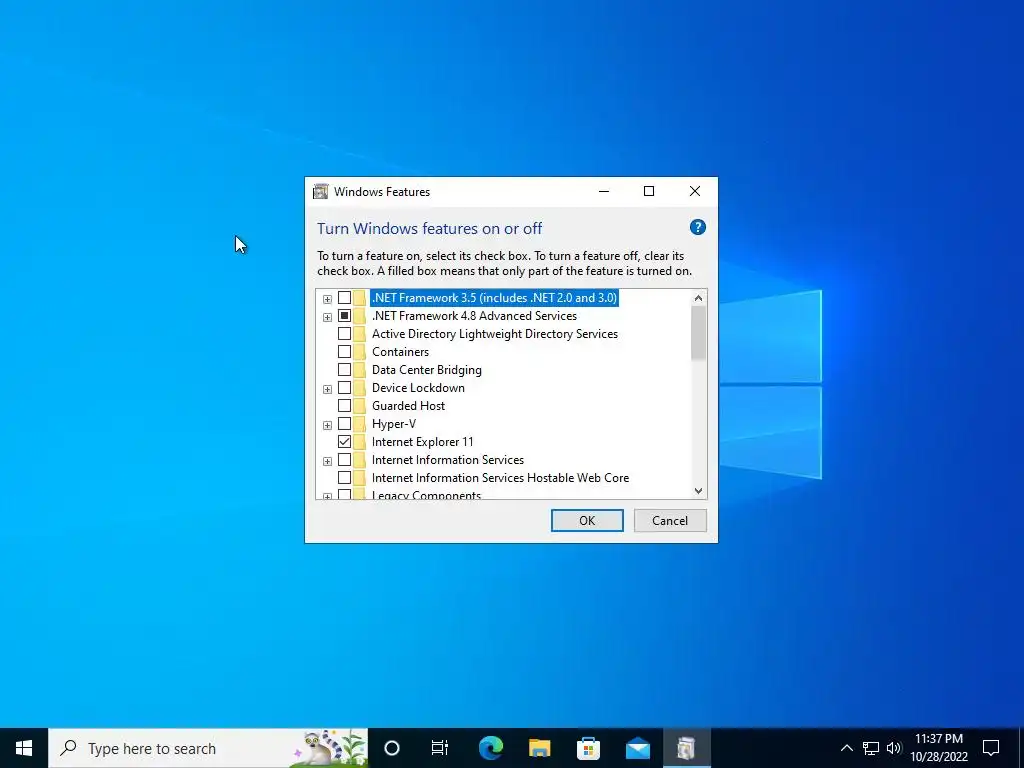1024x768 pixels.
Task: Check Active Directory Lightweight Directory Services
Action: point(344,334)
